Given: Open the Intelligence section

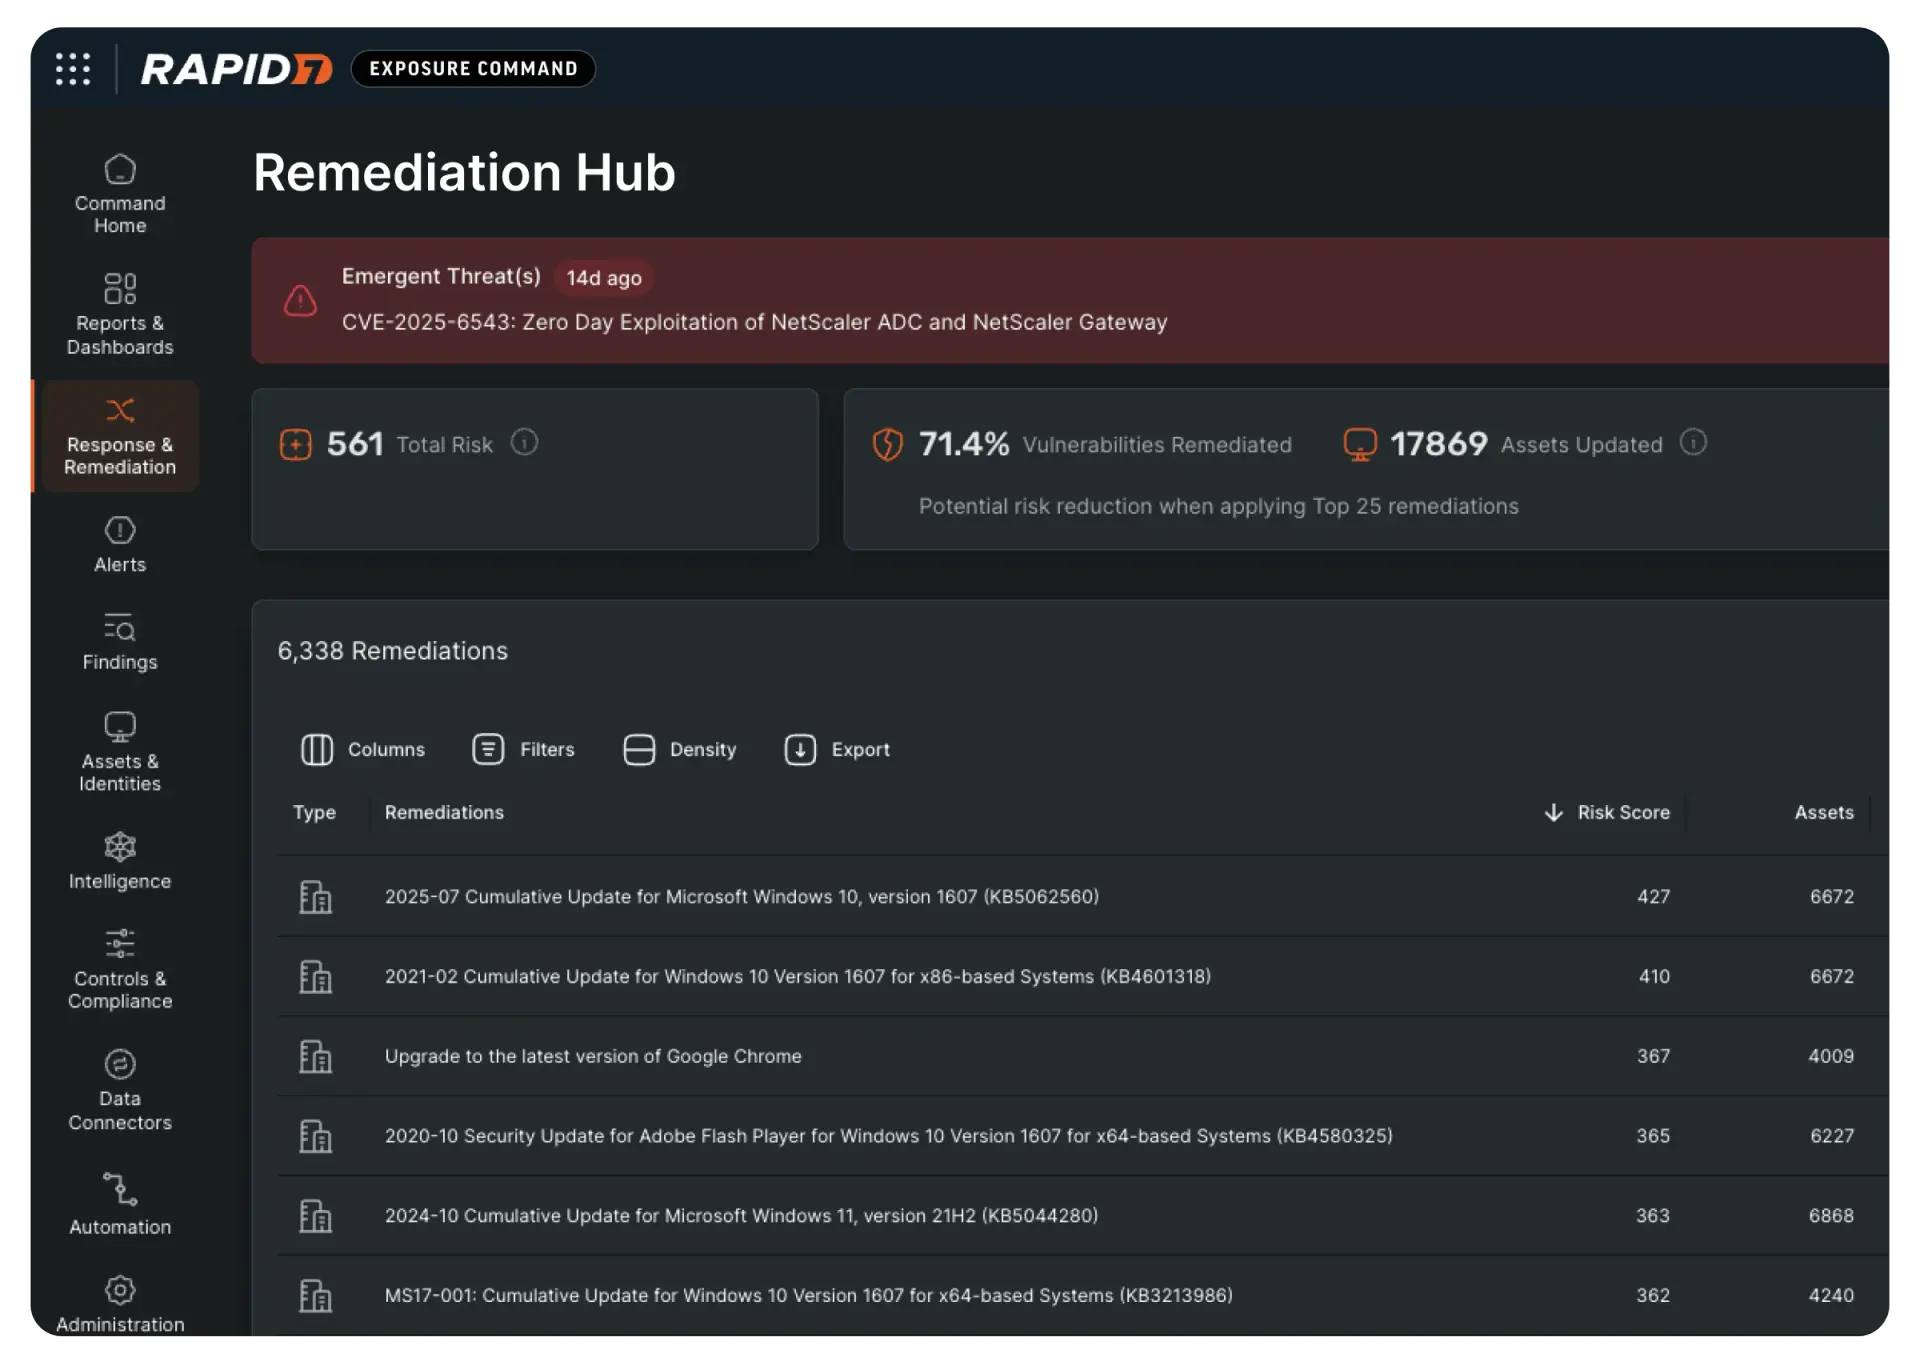Looking at the screenshot, I should [120, 861].
